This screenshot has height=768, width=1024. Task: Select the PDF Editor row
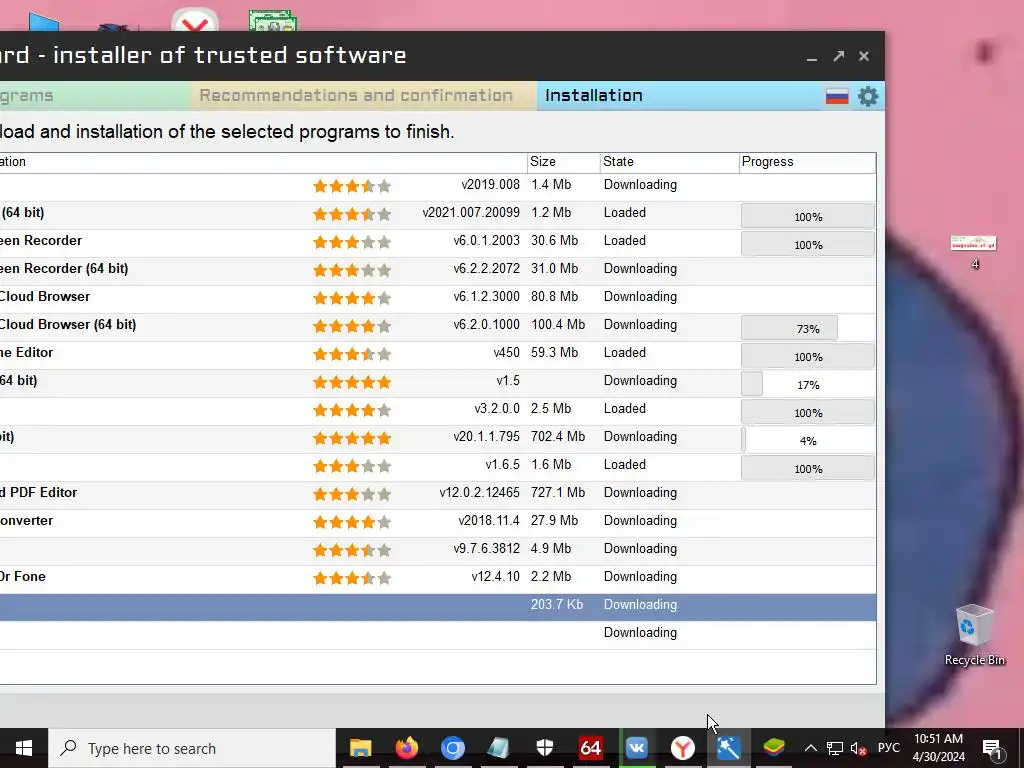tap(438, 495)
